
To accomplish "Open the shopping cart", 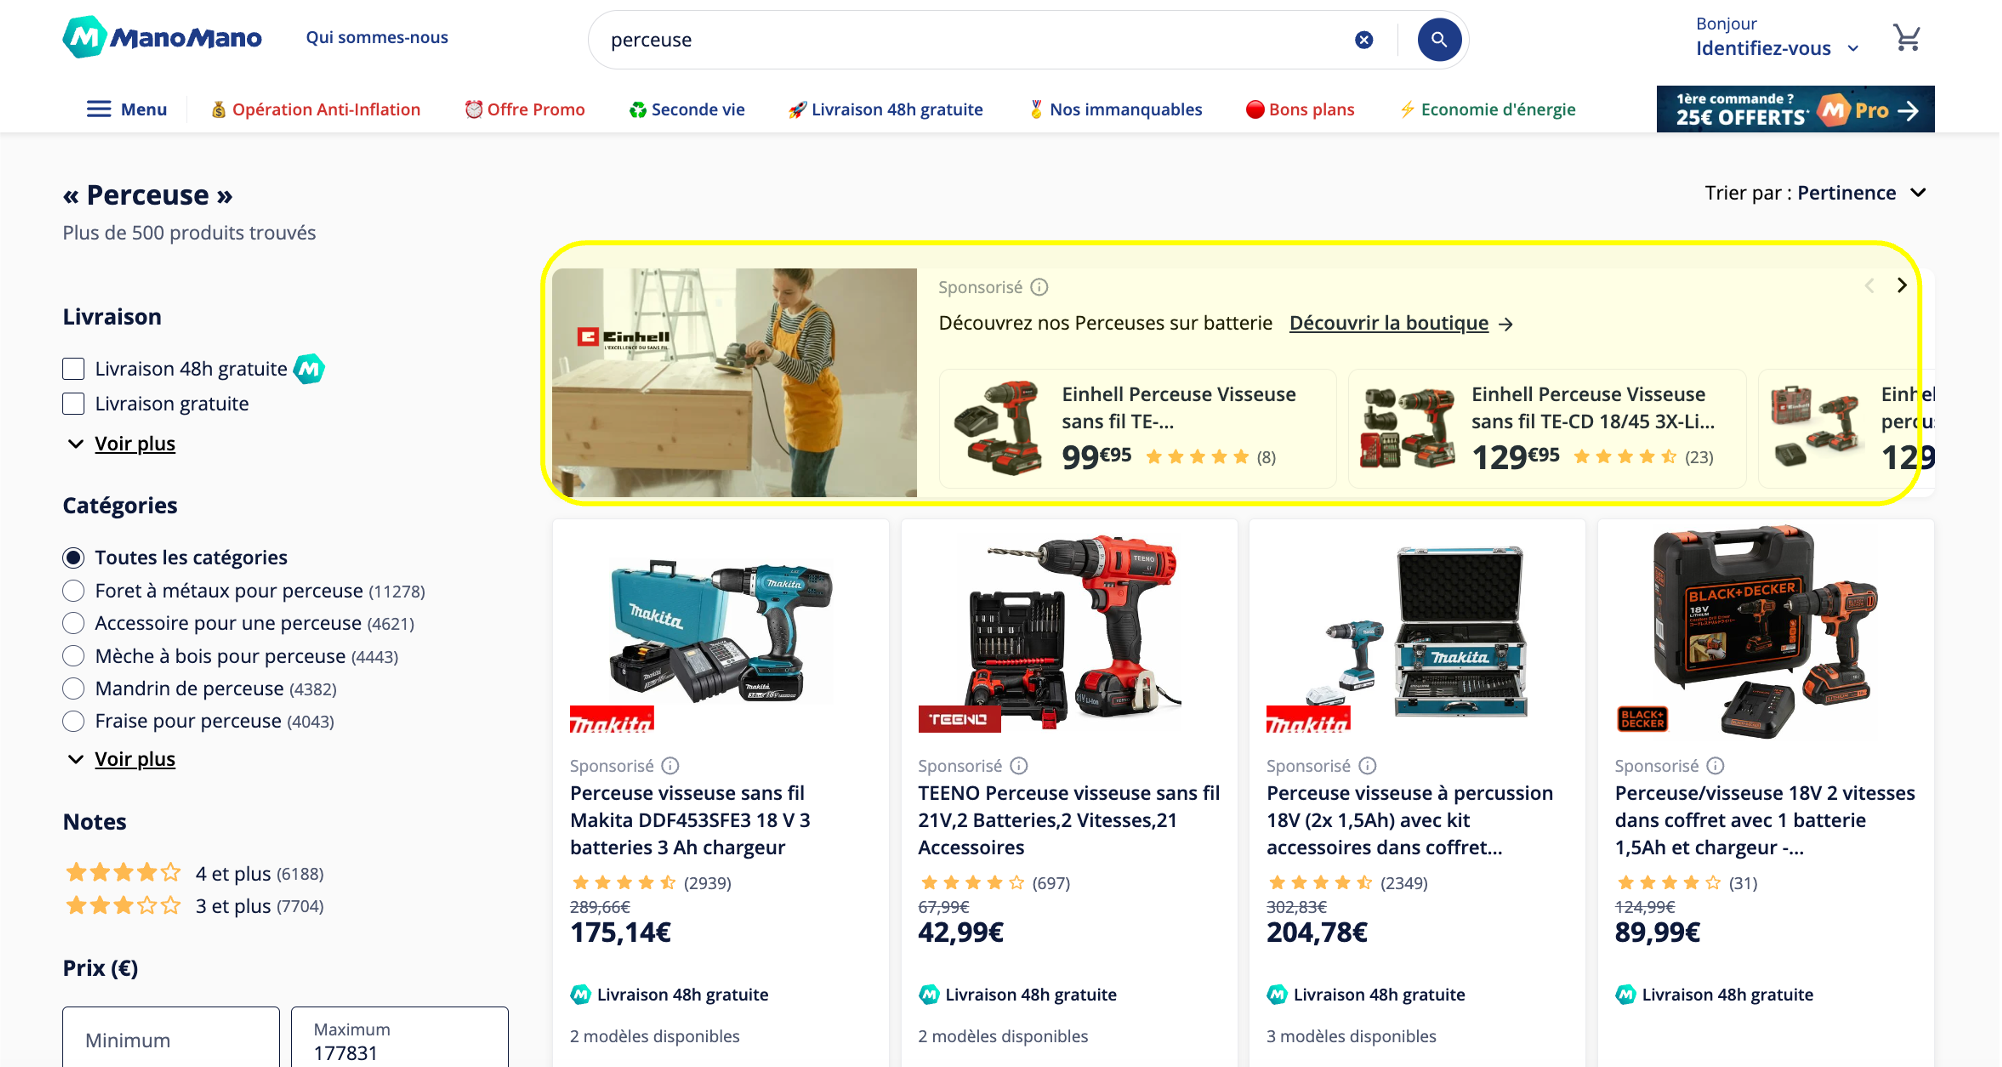I will (x=1907, y=38).
